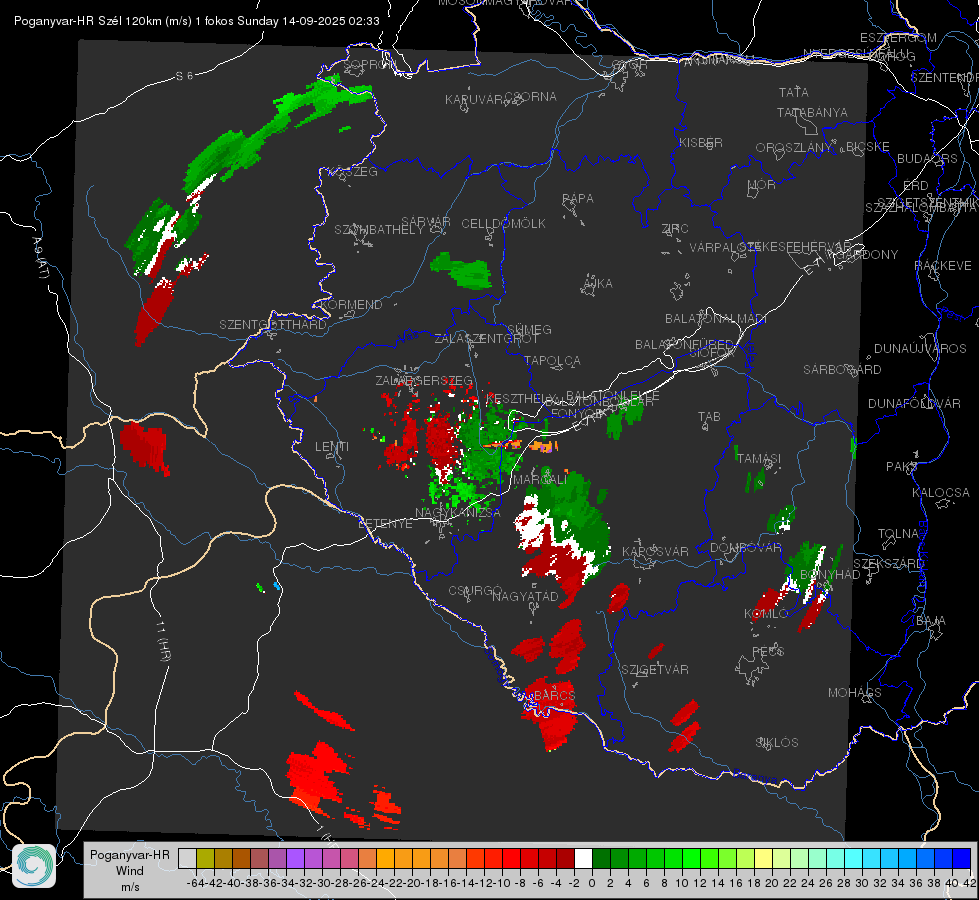Click the CSURGÓ label
Viewport: 979px width, 900px height.
click(475, 590)
